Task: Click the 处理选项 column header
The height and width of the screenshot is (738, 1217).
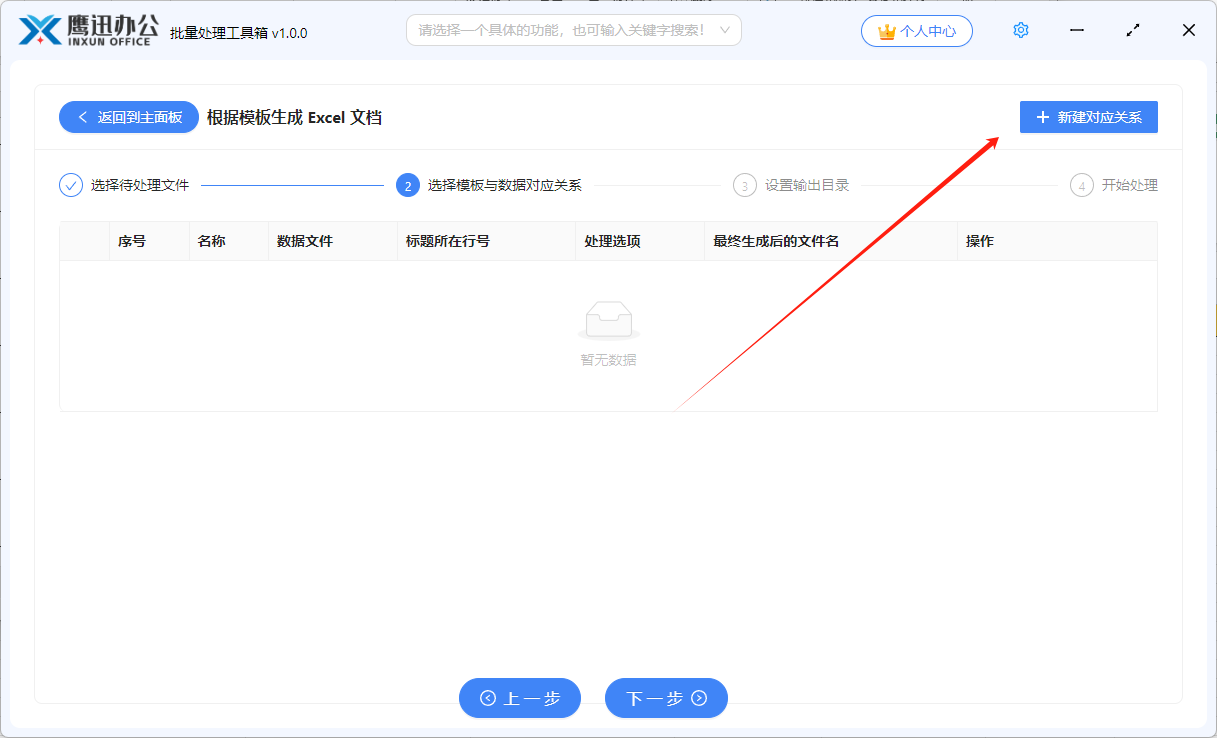Action: (612, 241)
